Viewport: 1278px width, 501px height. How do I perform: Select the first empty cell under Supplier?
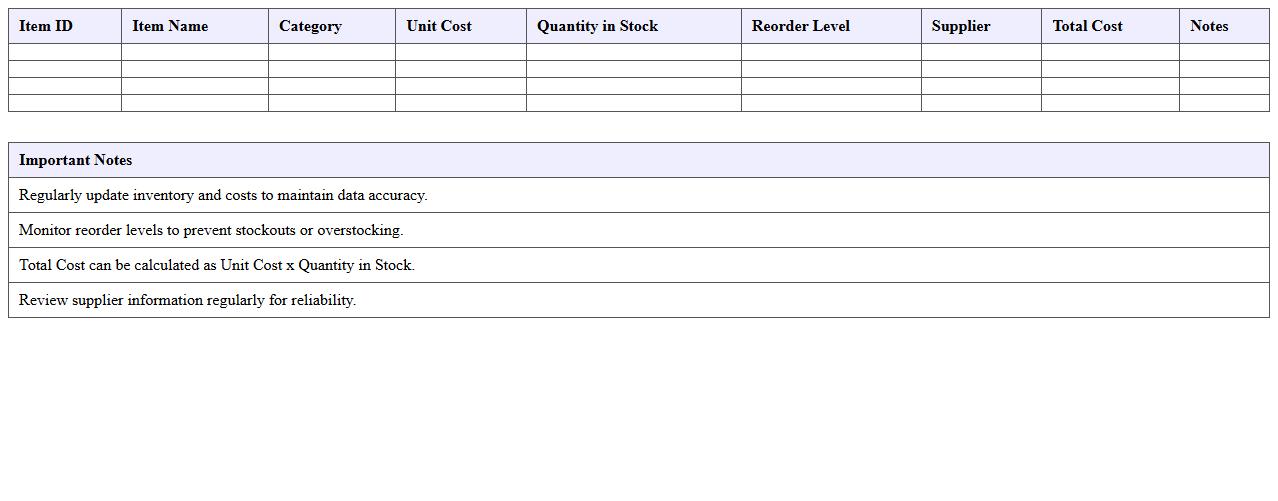click(980, 52)
